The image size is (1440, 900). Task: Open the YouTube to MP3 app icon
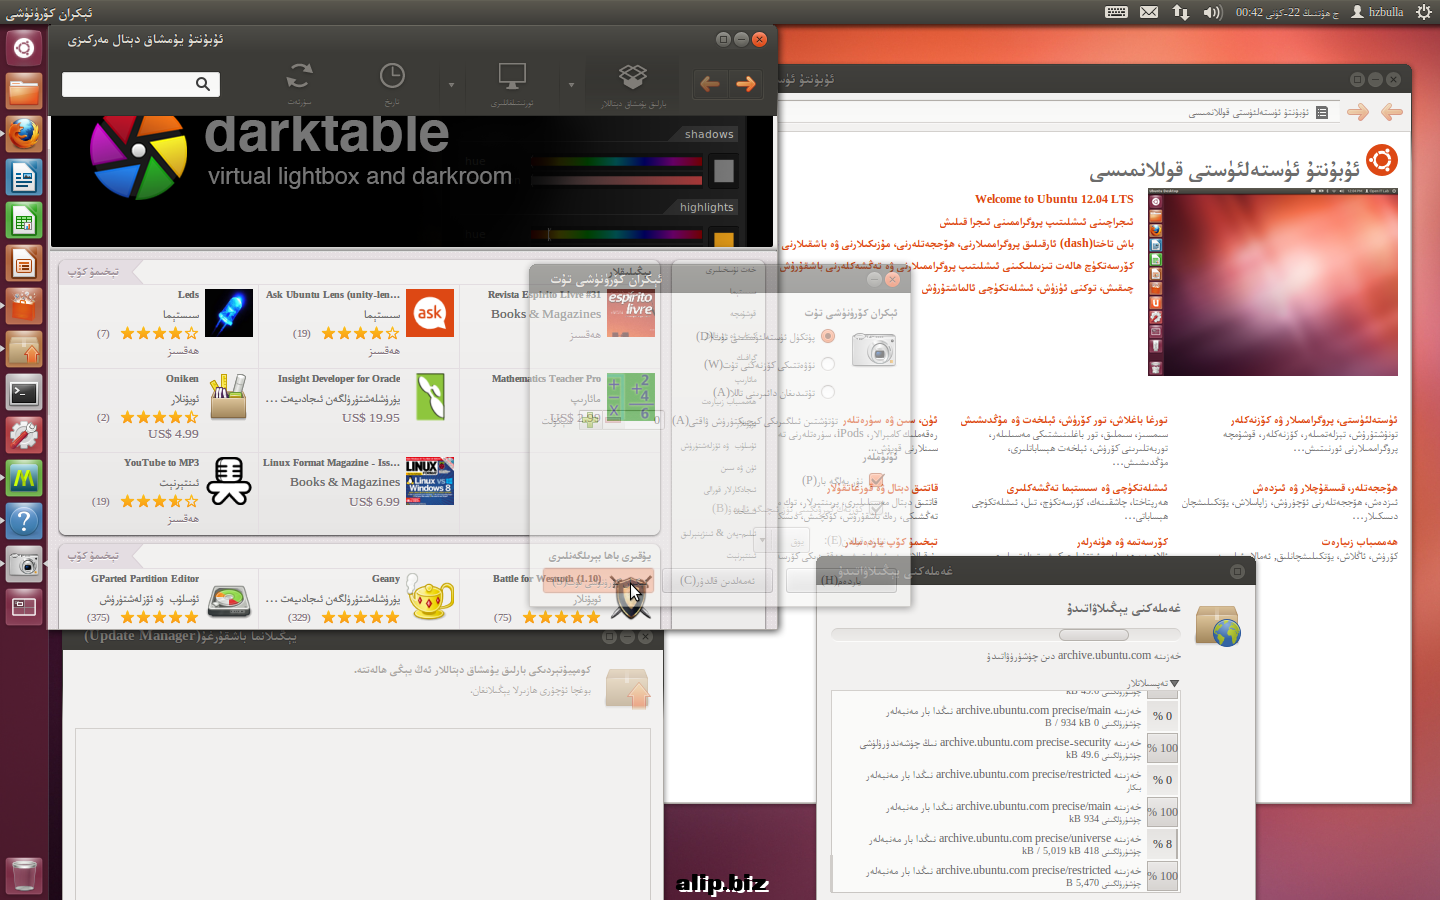[229, 481]
